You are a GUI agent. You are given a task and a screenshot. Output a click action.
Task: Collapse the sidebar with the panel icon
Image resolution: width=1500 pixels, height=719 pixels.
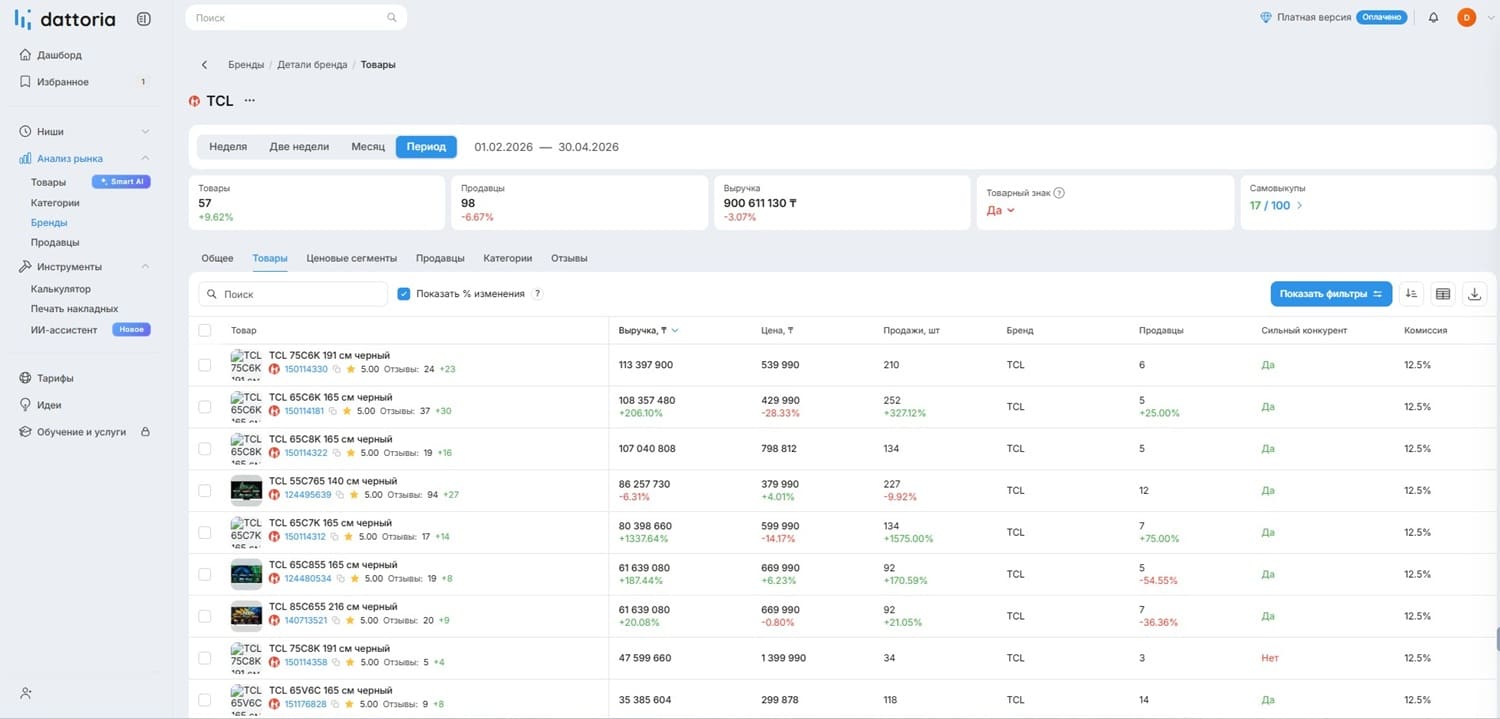click(x=144, y=19)
